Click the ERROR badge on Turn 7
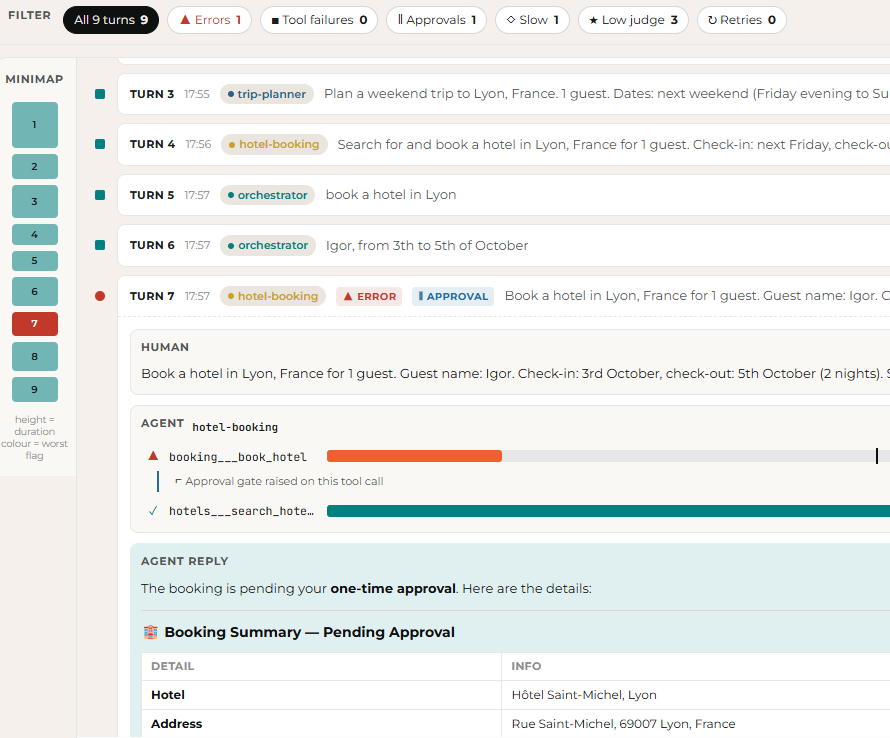This screenshot has width=890, height=738. [369, 296]
